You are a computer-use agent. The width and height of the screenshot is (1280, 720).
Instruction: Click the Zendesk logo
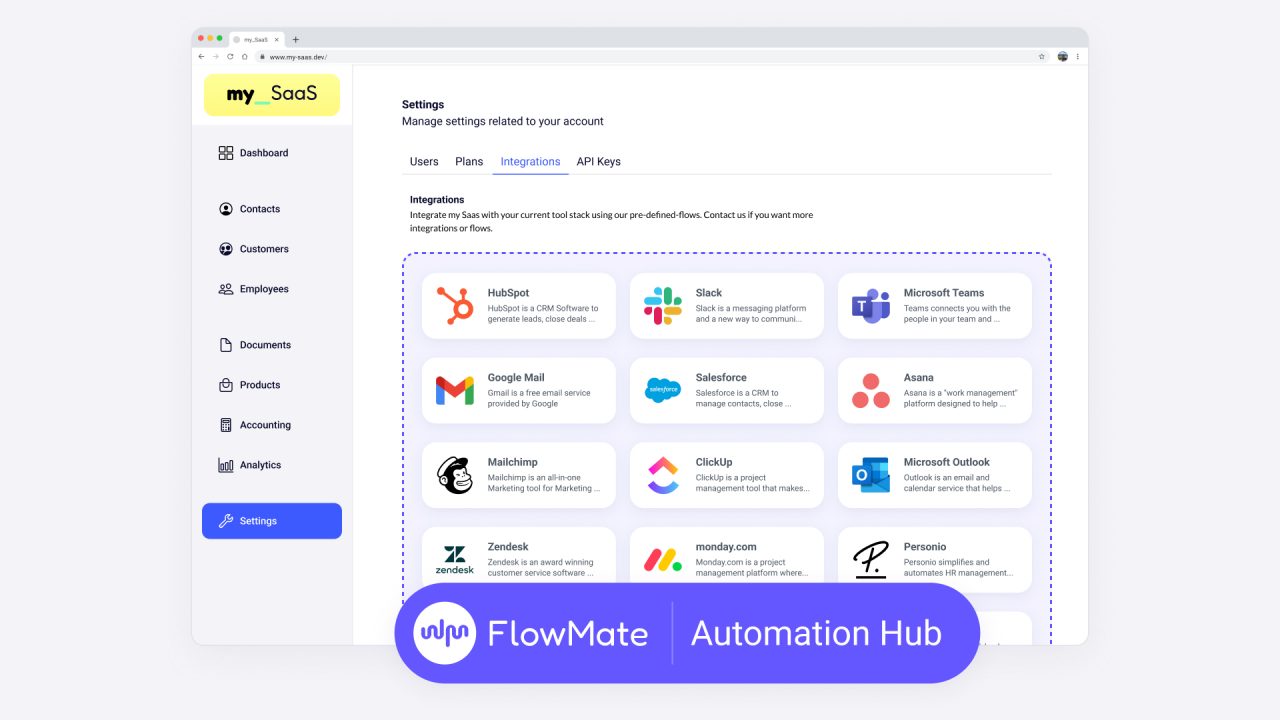tap(454, 559)
